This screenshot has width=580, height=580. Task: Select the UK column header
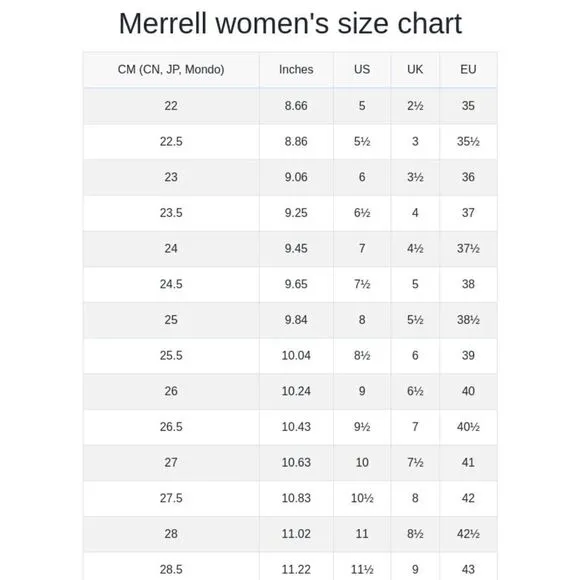pyautogui.click(x=415, y=70)
